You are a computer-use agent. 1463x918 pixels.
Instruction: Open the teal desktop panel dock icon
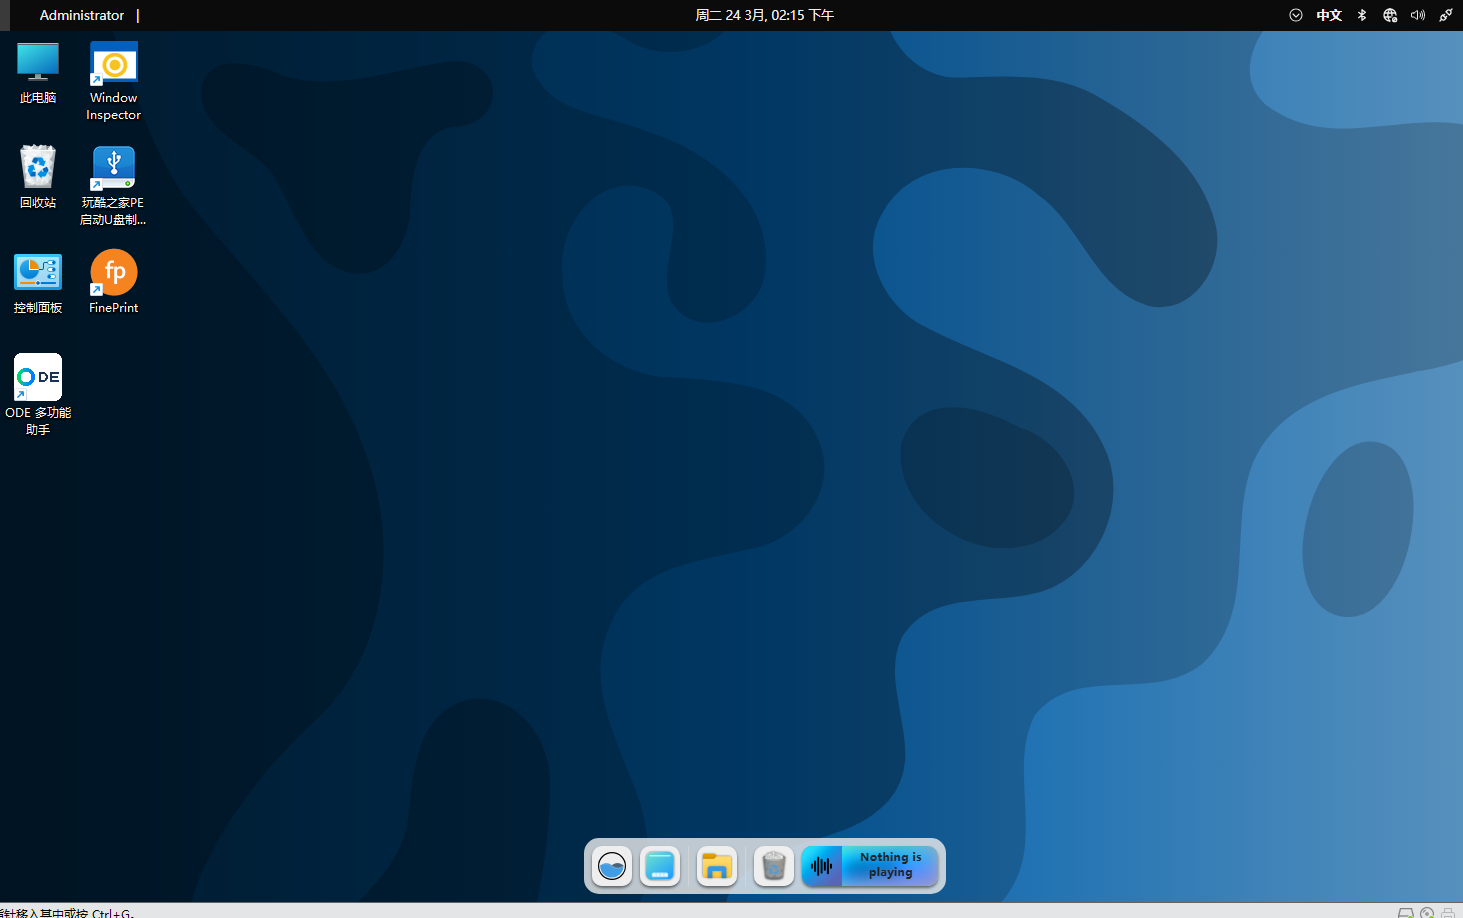[660, 866]
